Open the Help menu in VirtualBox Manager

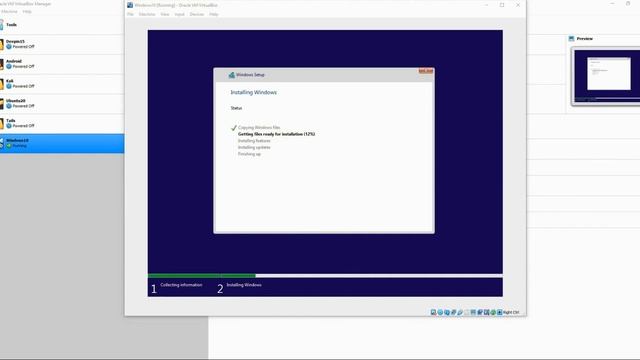click(x=27, y=11)
